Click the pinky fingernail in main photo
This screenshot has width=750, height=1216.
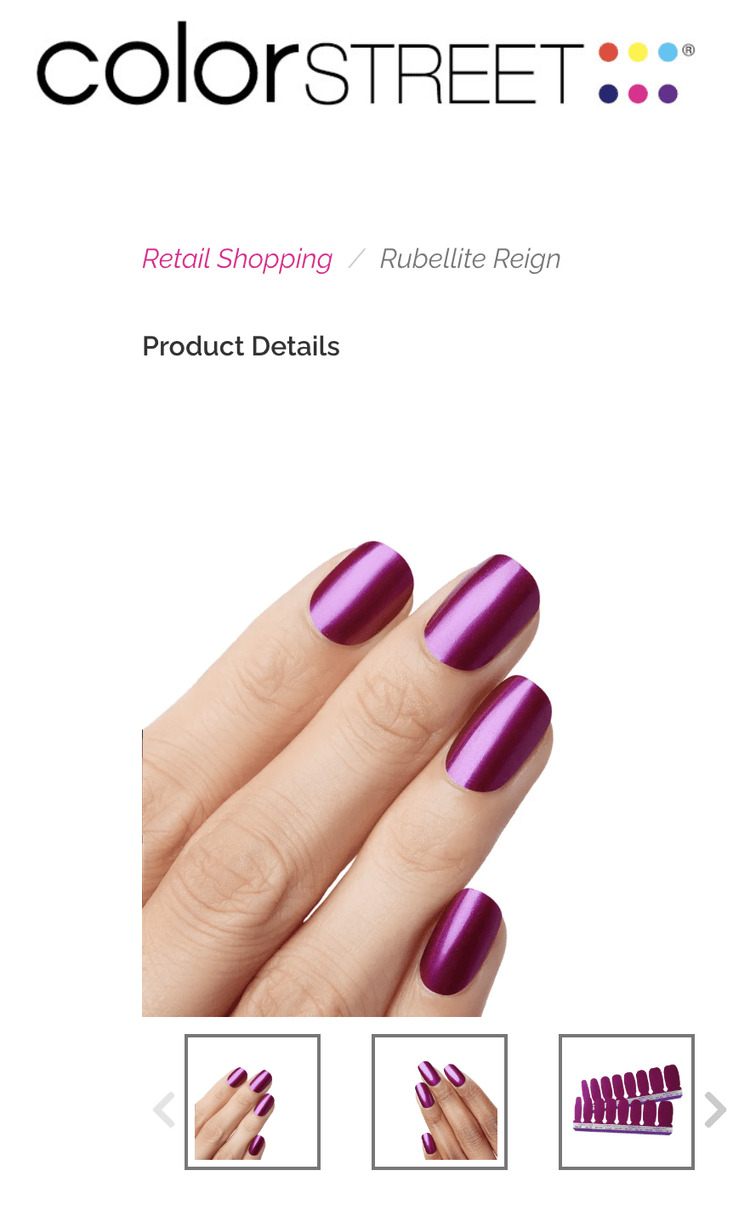coord(460,941)
